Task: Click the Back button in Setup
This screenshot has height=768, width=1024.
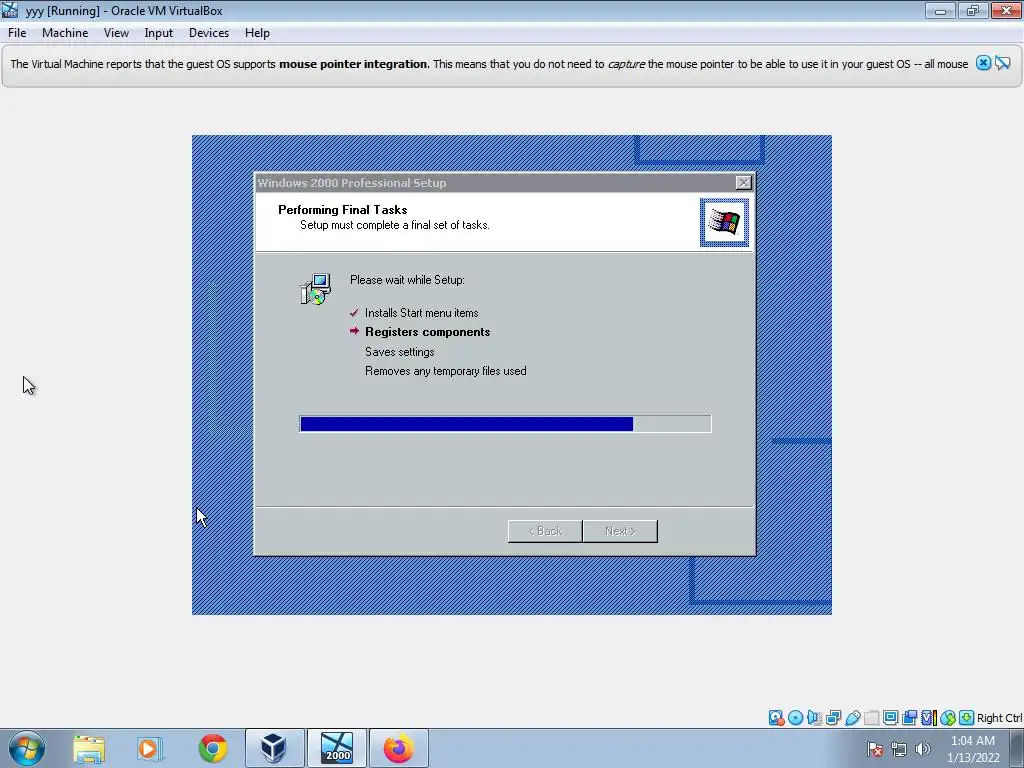Action: click(545, 531)
